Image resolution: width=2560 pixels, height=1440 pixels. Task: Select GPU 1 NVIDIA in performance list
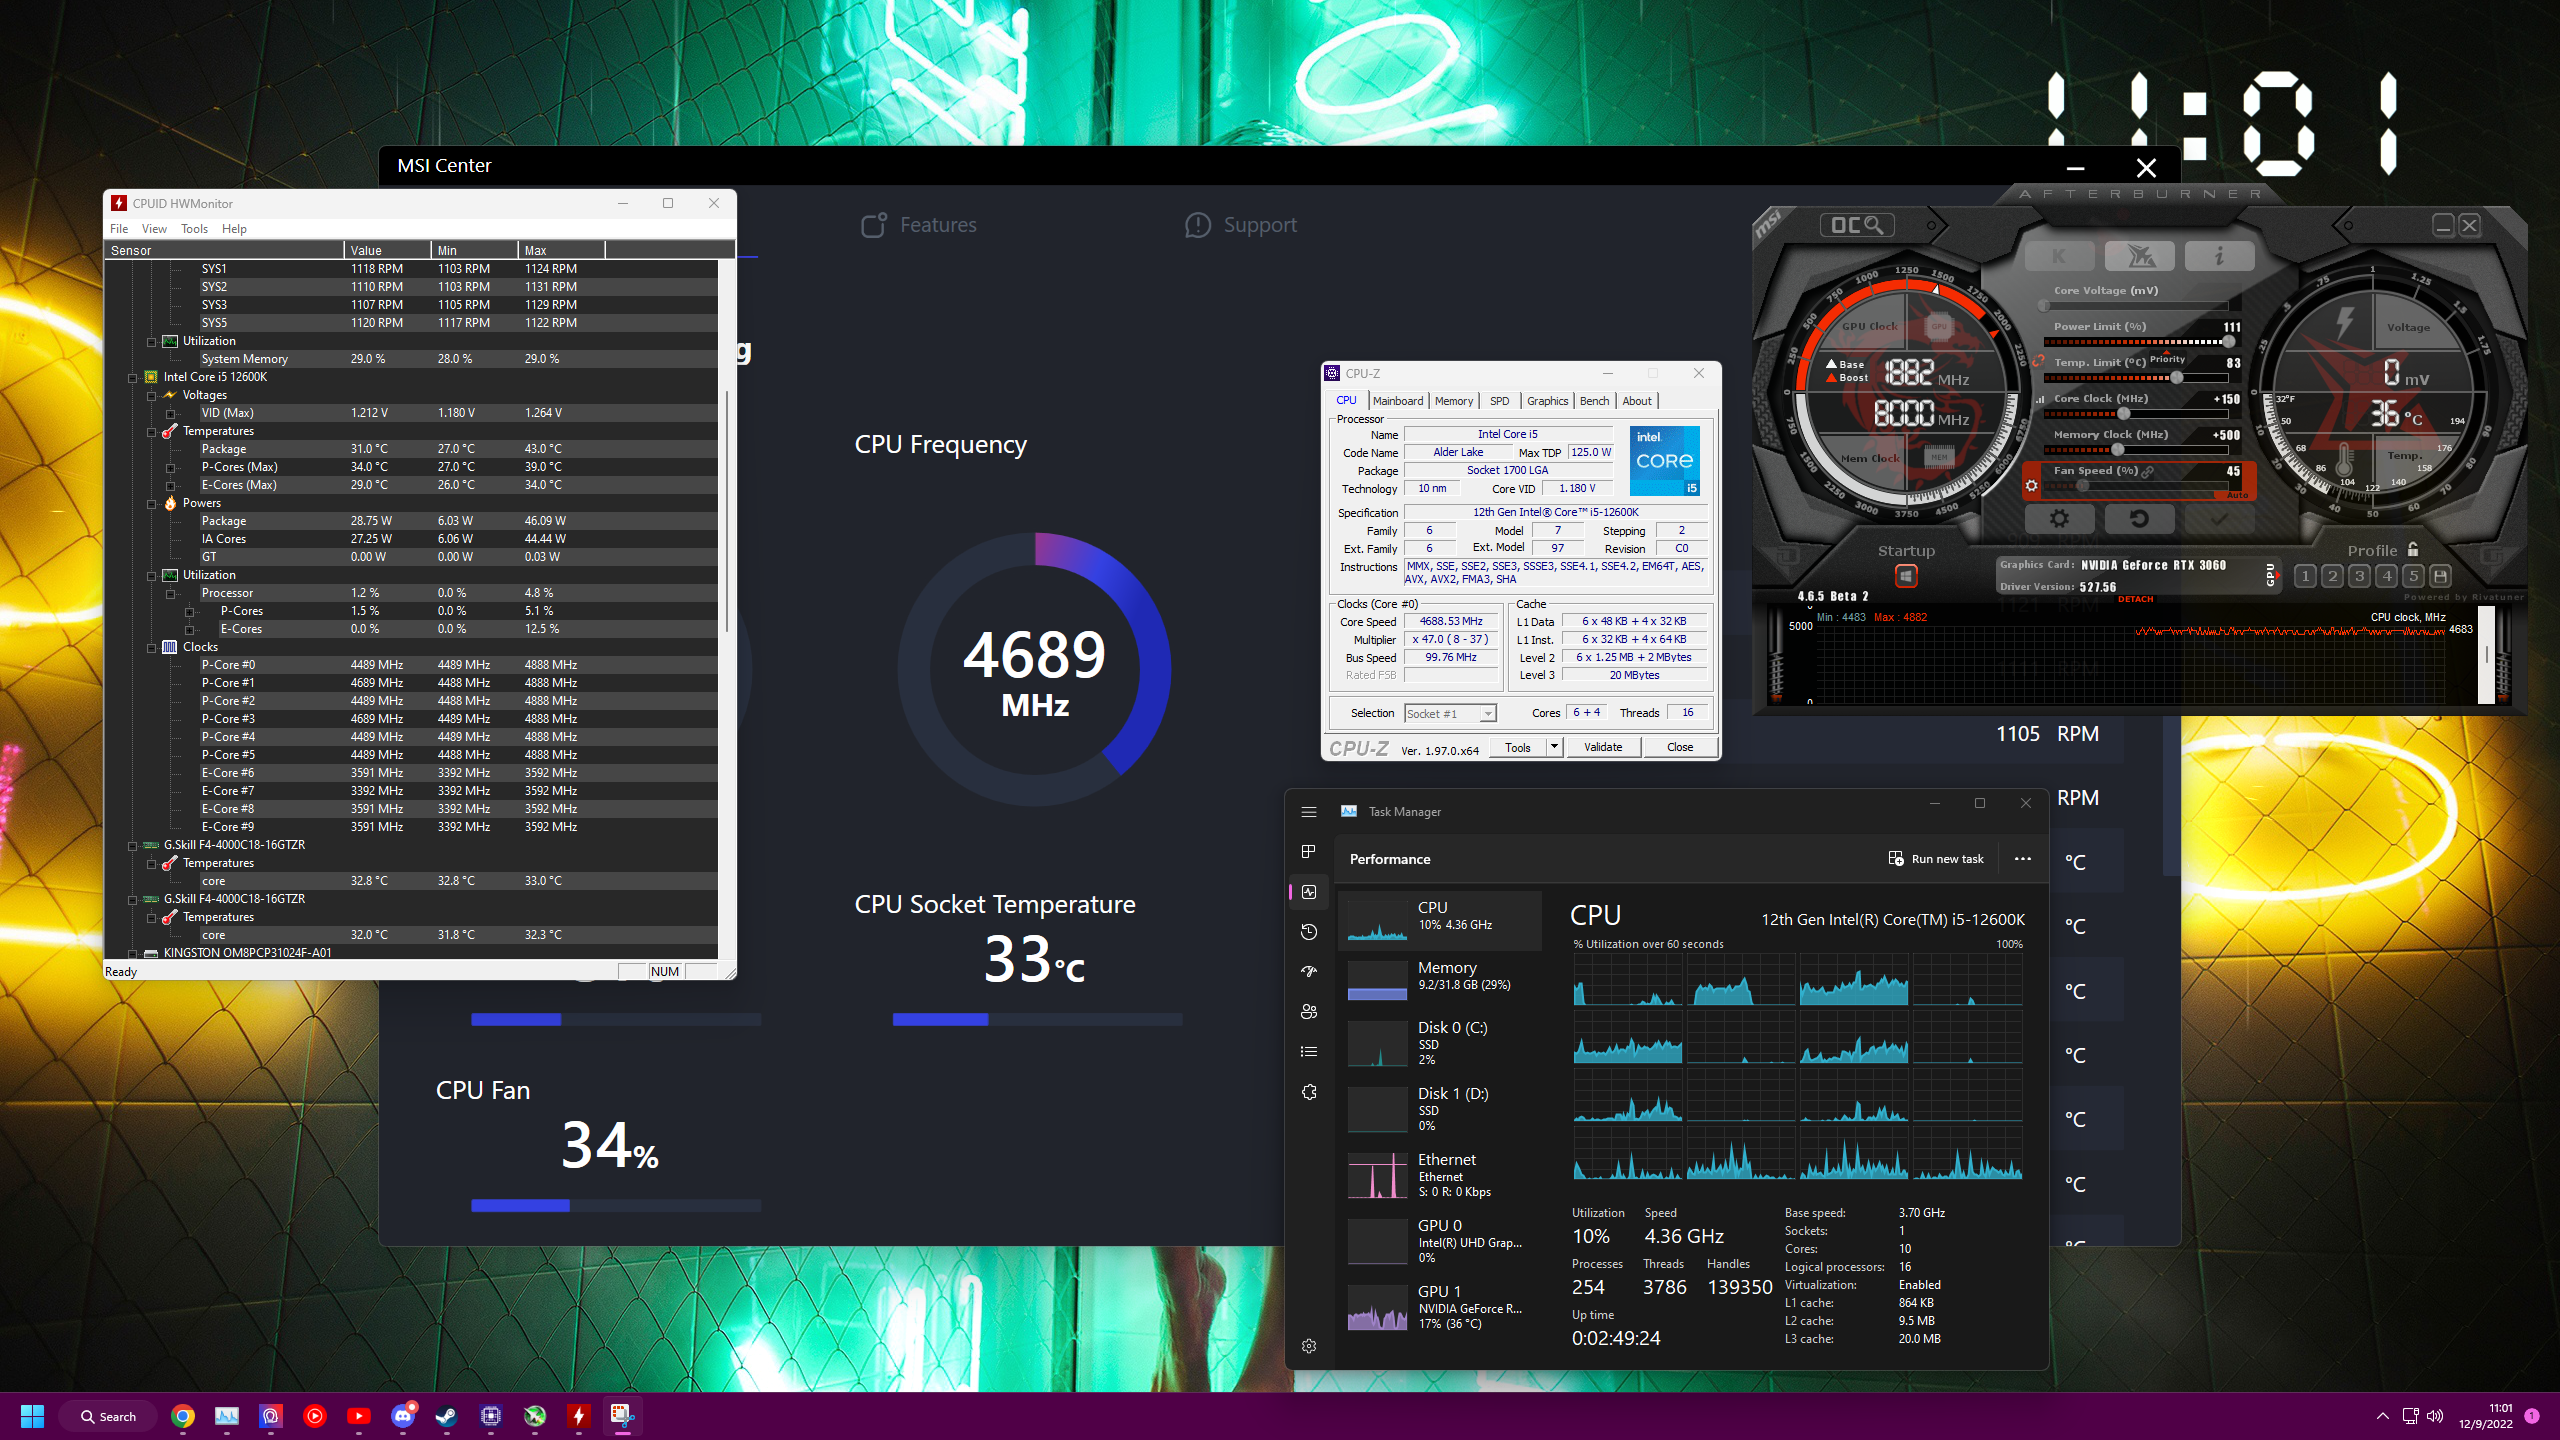pyautogui.click(x=1440, y=1306)
